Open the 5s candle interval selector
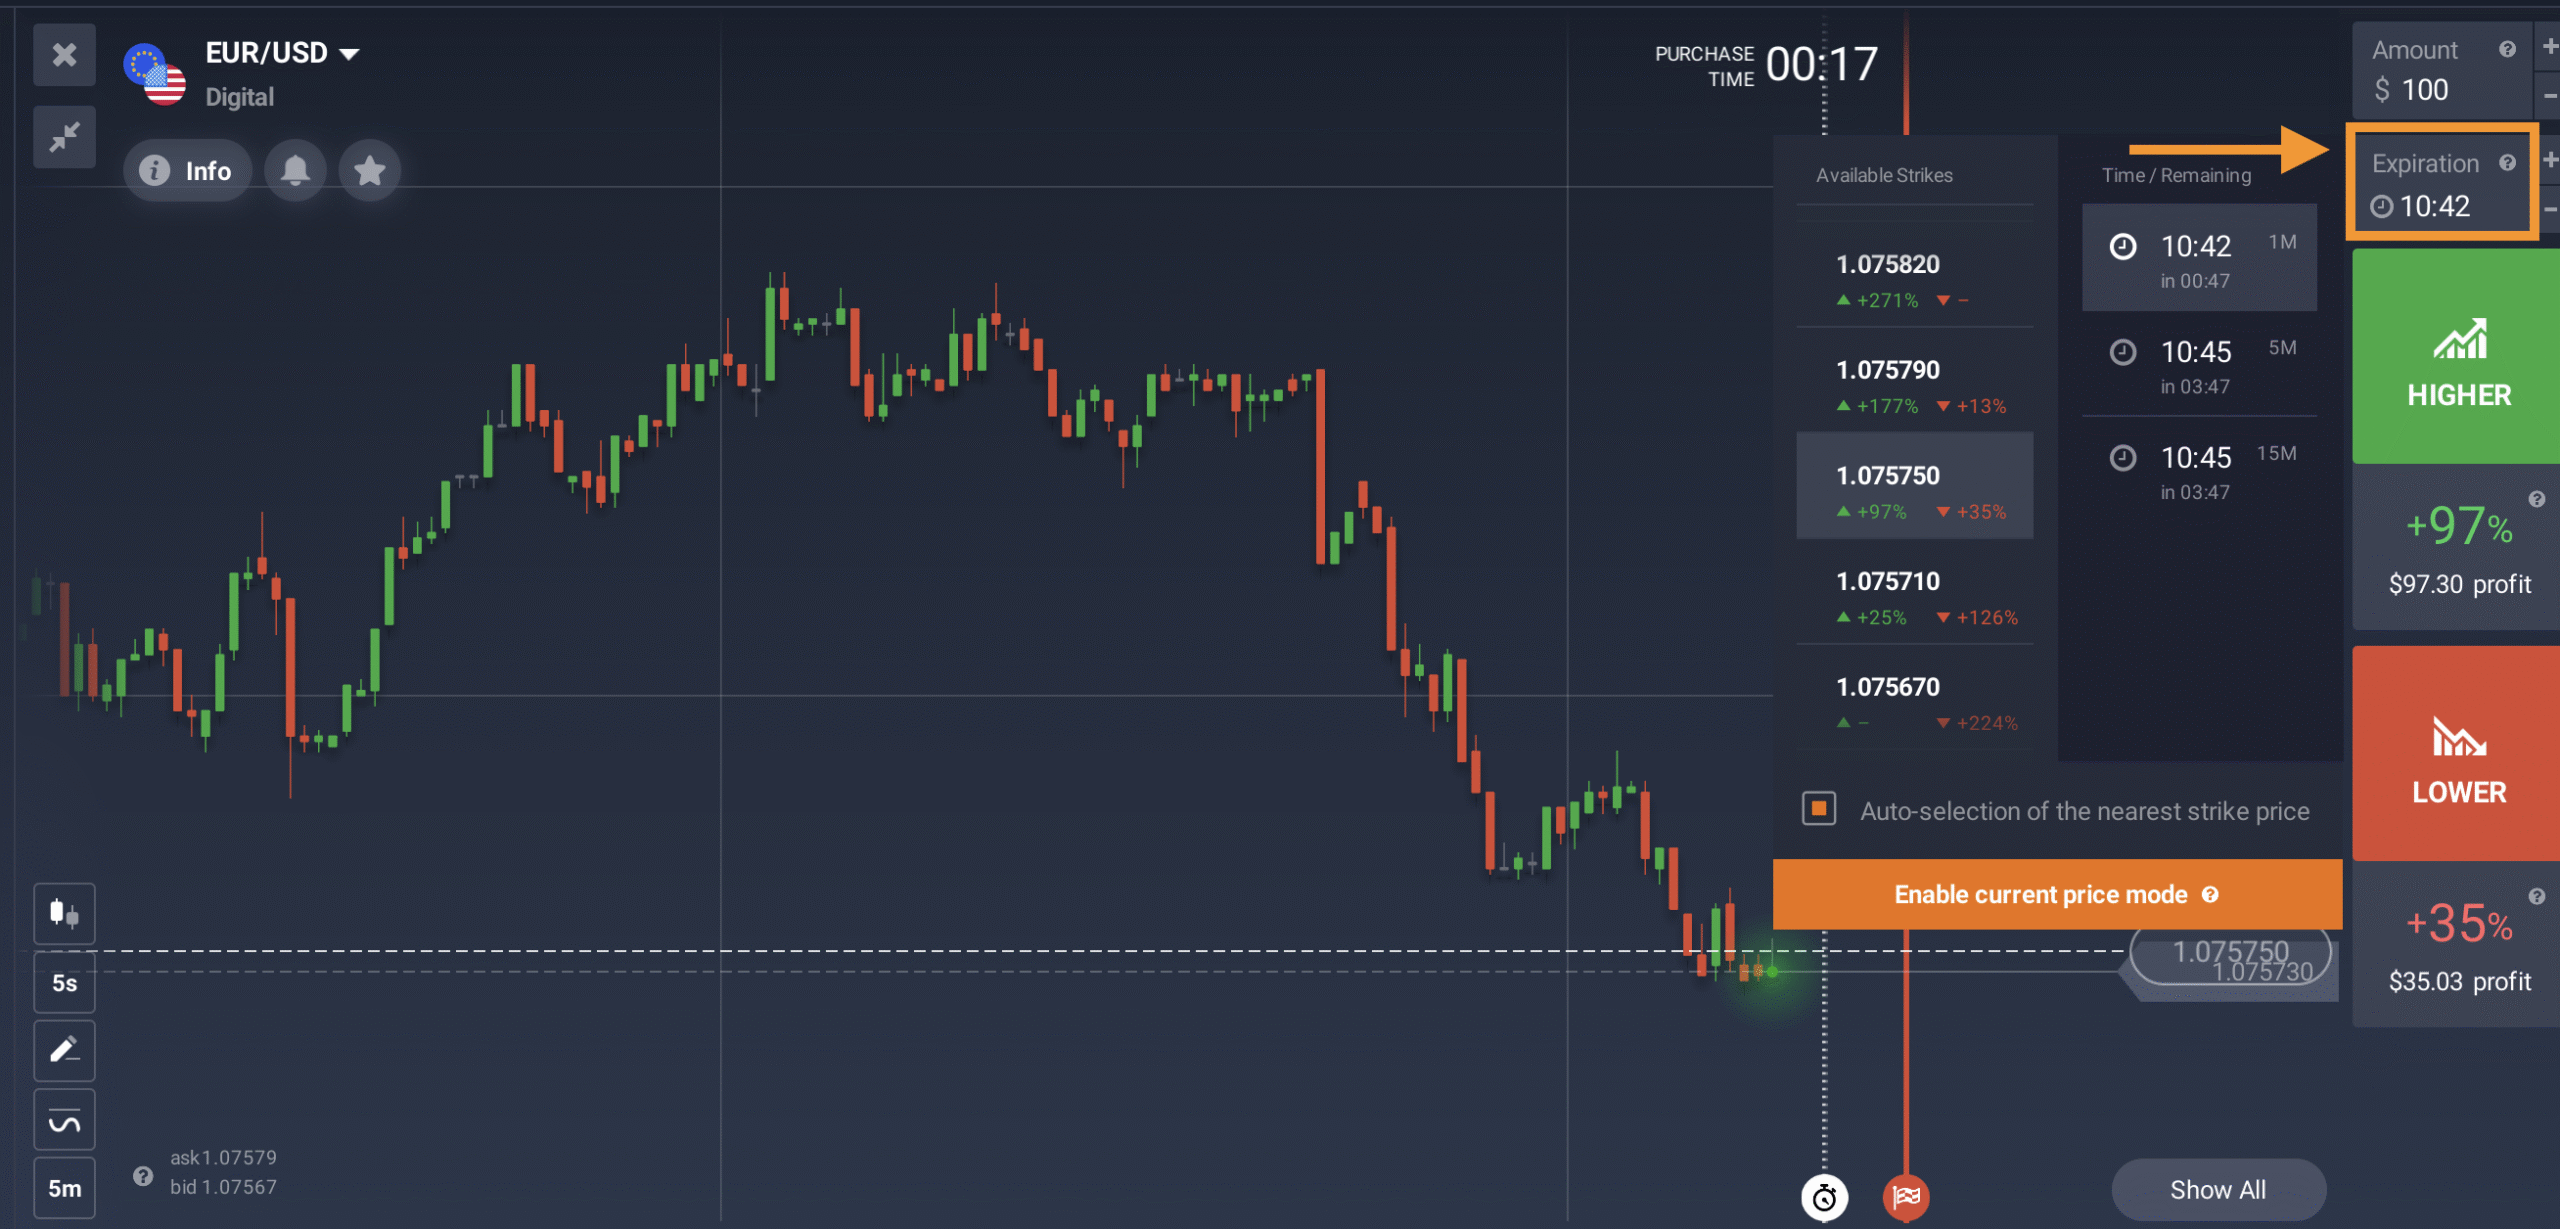Image resolution: width=2560 pixels, height=1229 pixels. tap(65, 983)
